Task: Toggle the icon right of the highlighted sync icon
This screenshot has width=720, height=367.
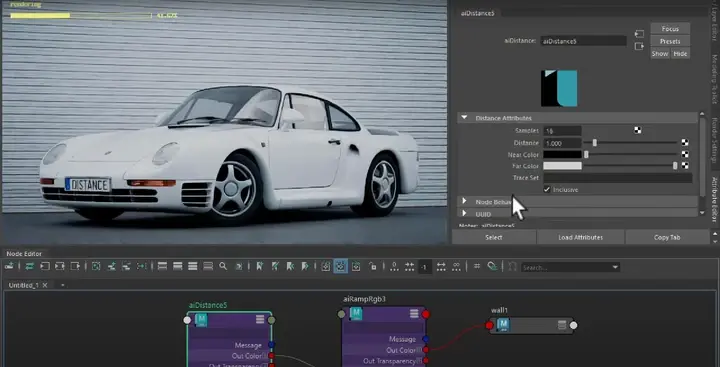Action: coord(356,266)
